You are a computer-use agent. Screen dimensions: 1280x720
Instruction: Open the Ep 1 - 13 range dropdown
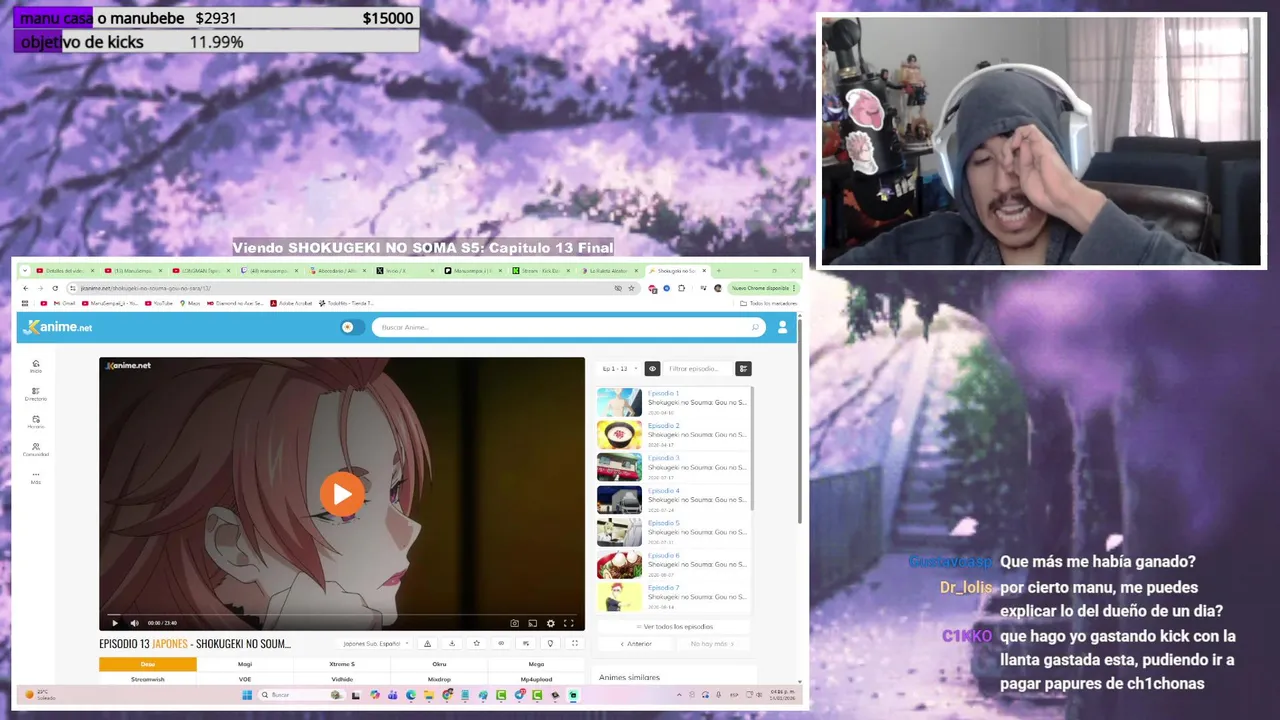click(619, 369)
